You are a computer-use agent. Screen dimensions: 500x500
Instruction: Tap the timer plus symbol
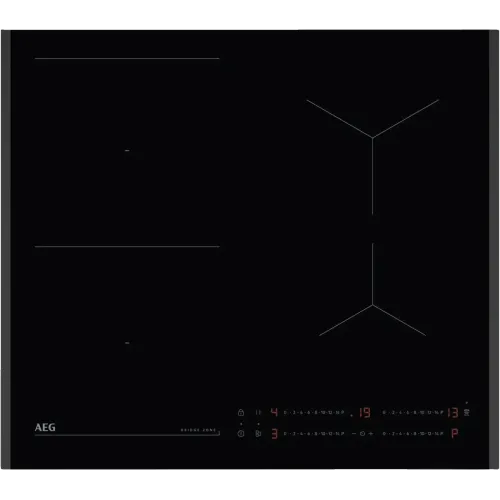click(x=371, y=434)
